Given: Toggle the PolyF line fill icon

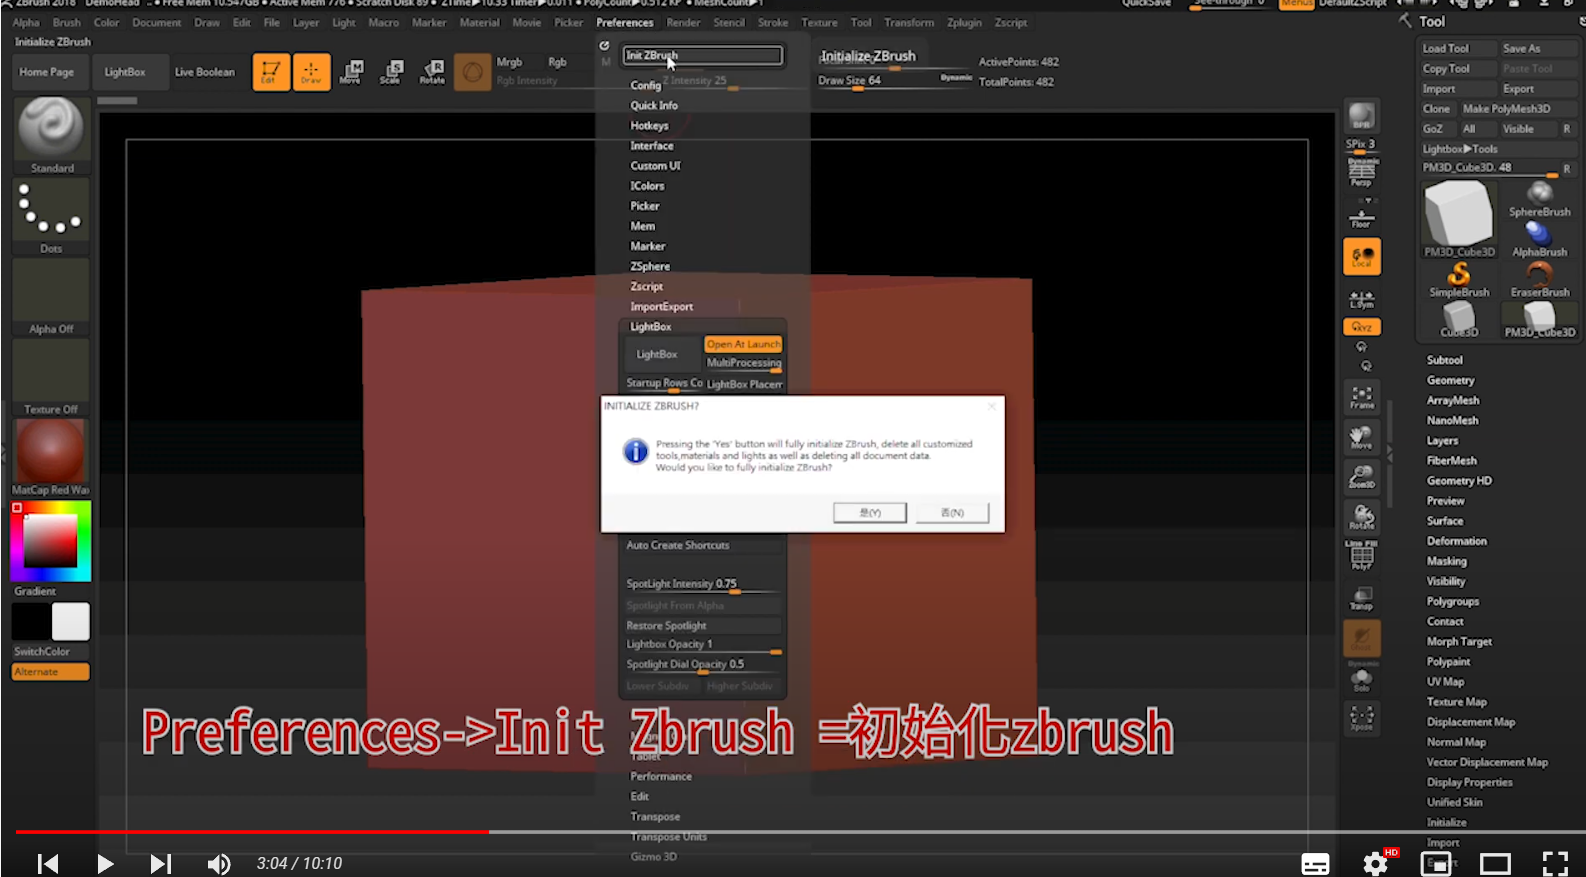Looking at the screenshot, I should [x=1362, y=556].
